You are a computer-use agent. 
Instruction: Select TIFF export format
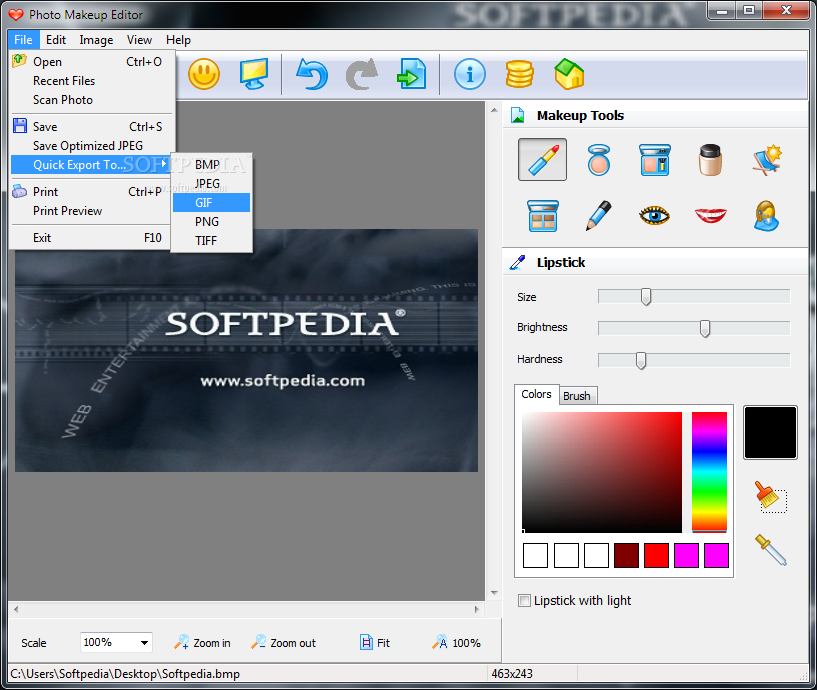click(x=212, y=241)
